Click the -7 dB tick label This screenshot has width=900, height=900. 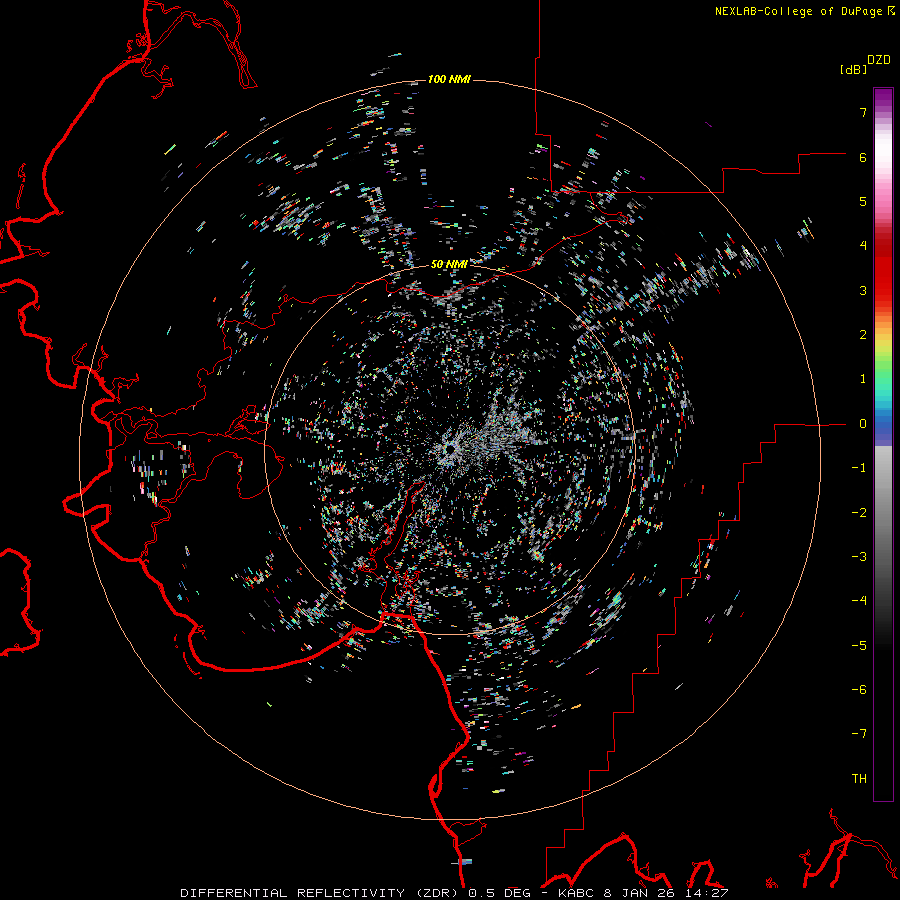859,734
